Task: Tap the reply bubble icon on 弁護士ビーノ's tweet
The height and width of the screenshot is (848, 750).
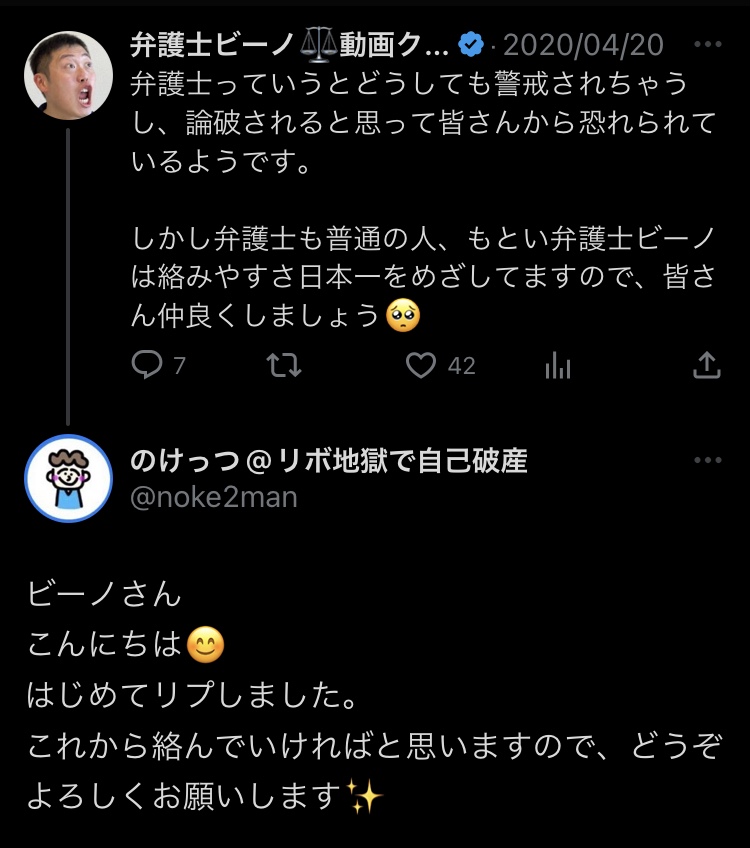Action: [147, 366]
